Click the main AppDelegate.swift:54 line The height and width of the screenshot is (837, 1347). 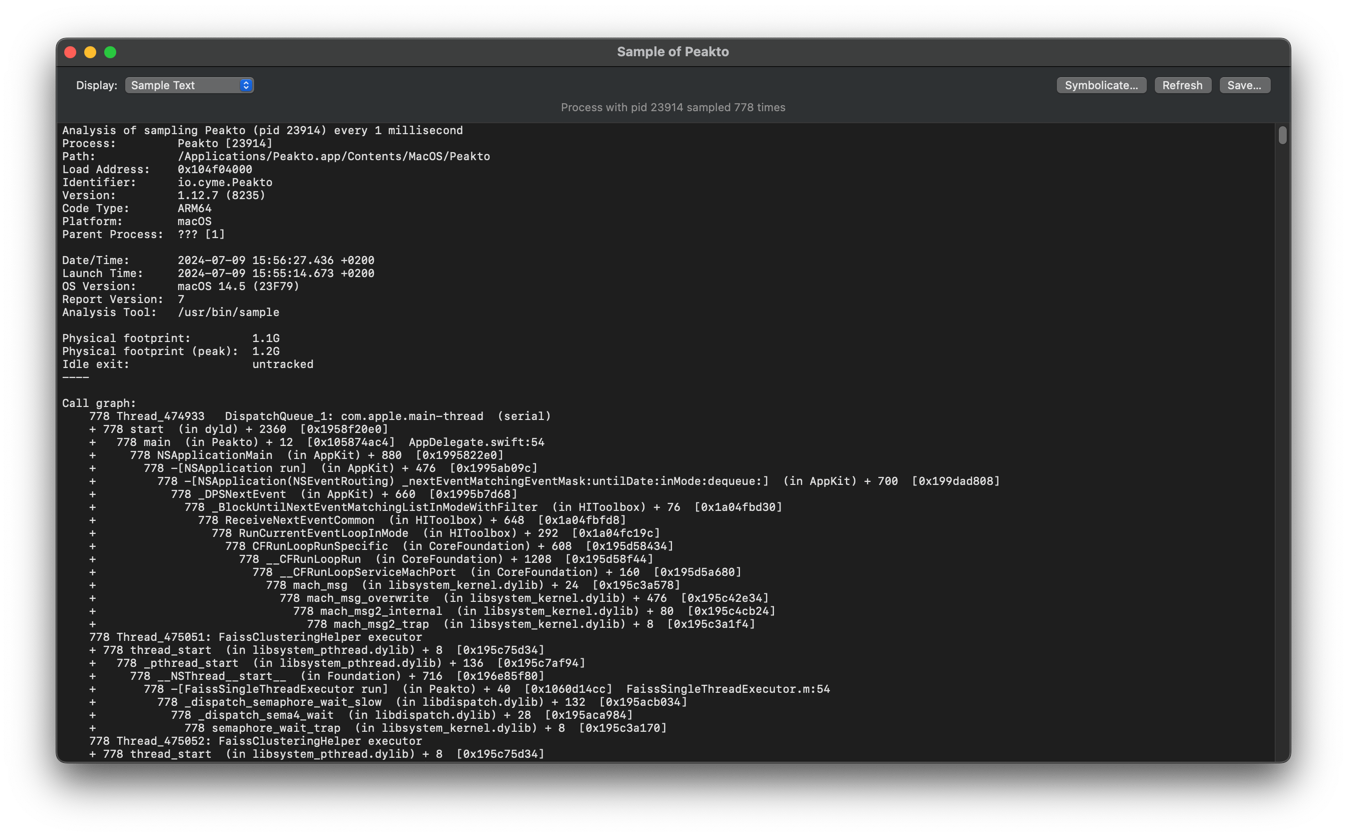coord(317,442)
